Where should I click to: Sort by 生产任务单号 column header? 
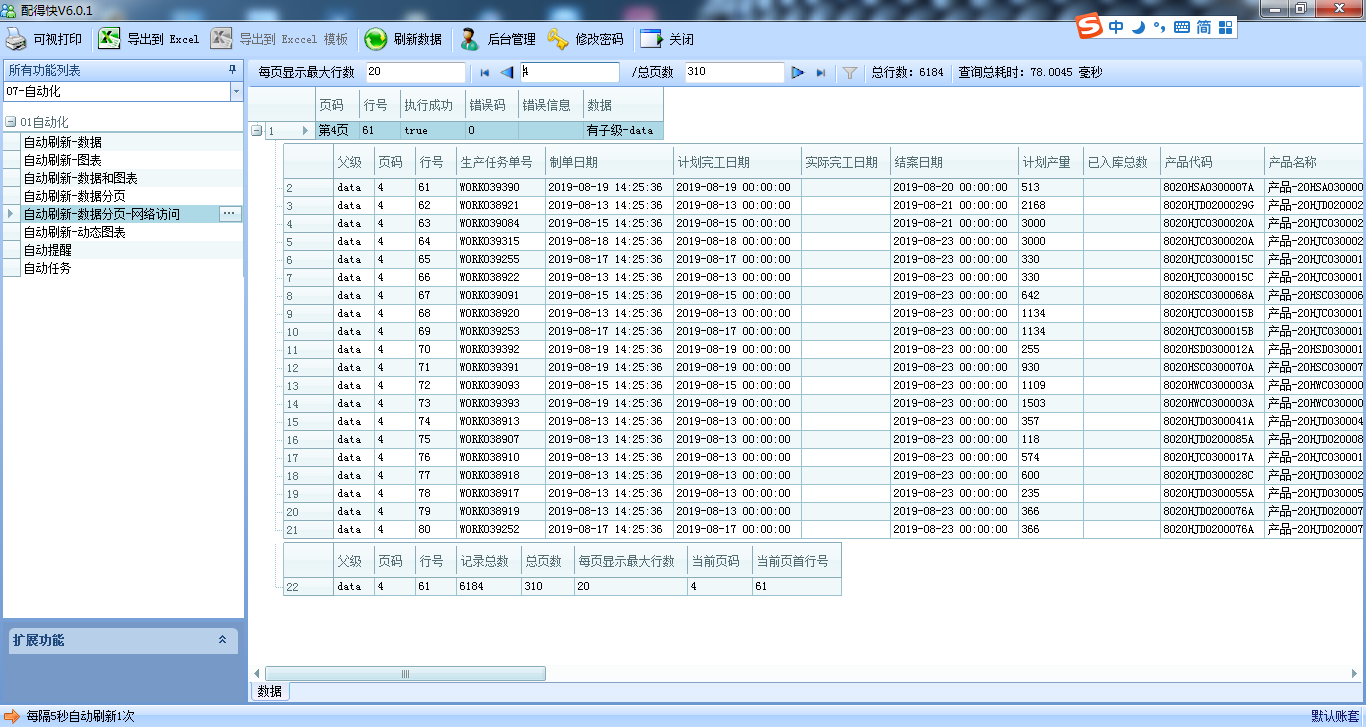(500, 162)
